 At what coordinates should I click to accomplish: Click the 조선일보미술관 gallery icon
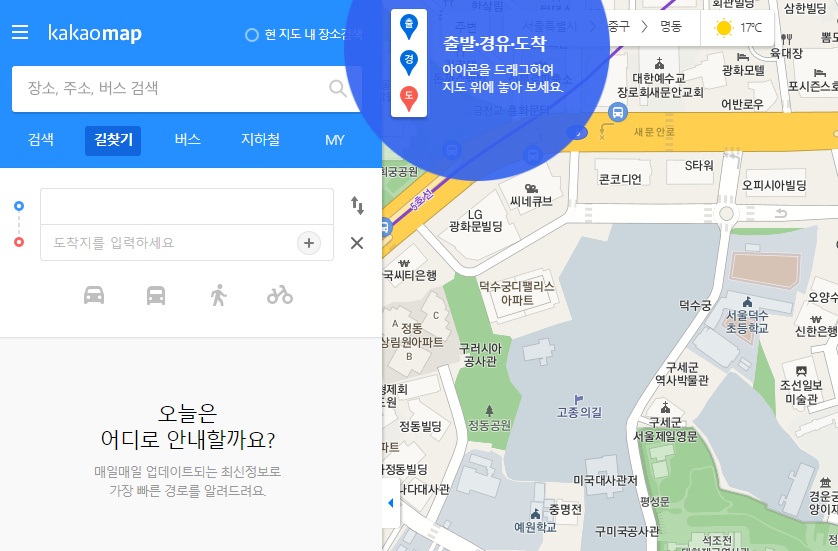(801, 371)
